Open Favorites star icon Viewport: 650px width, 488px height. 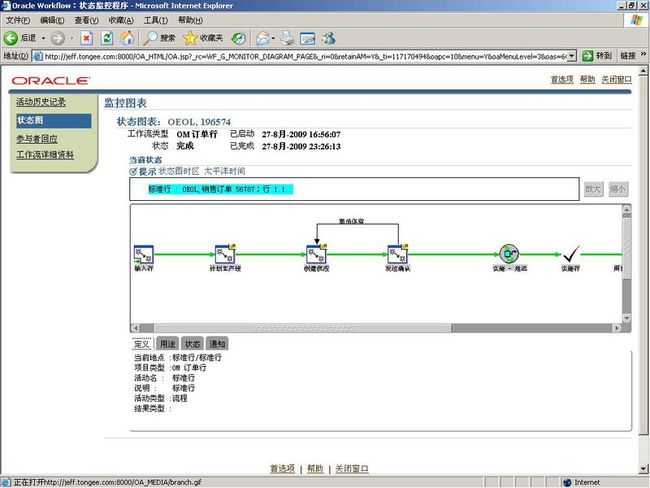click(x=190, y=39)
